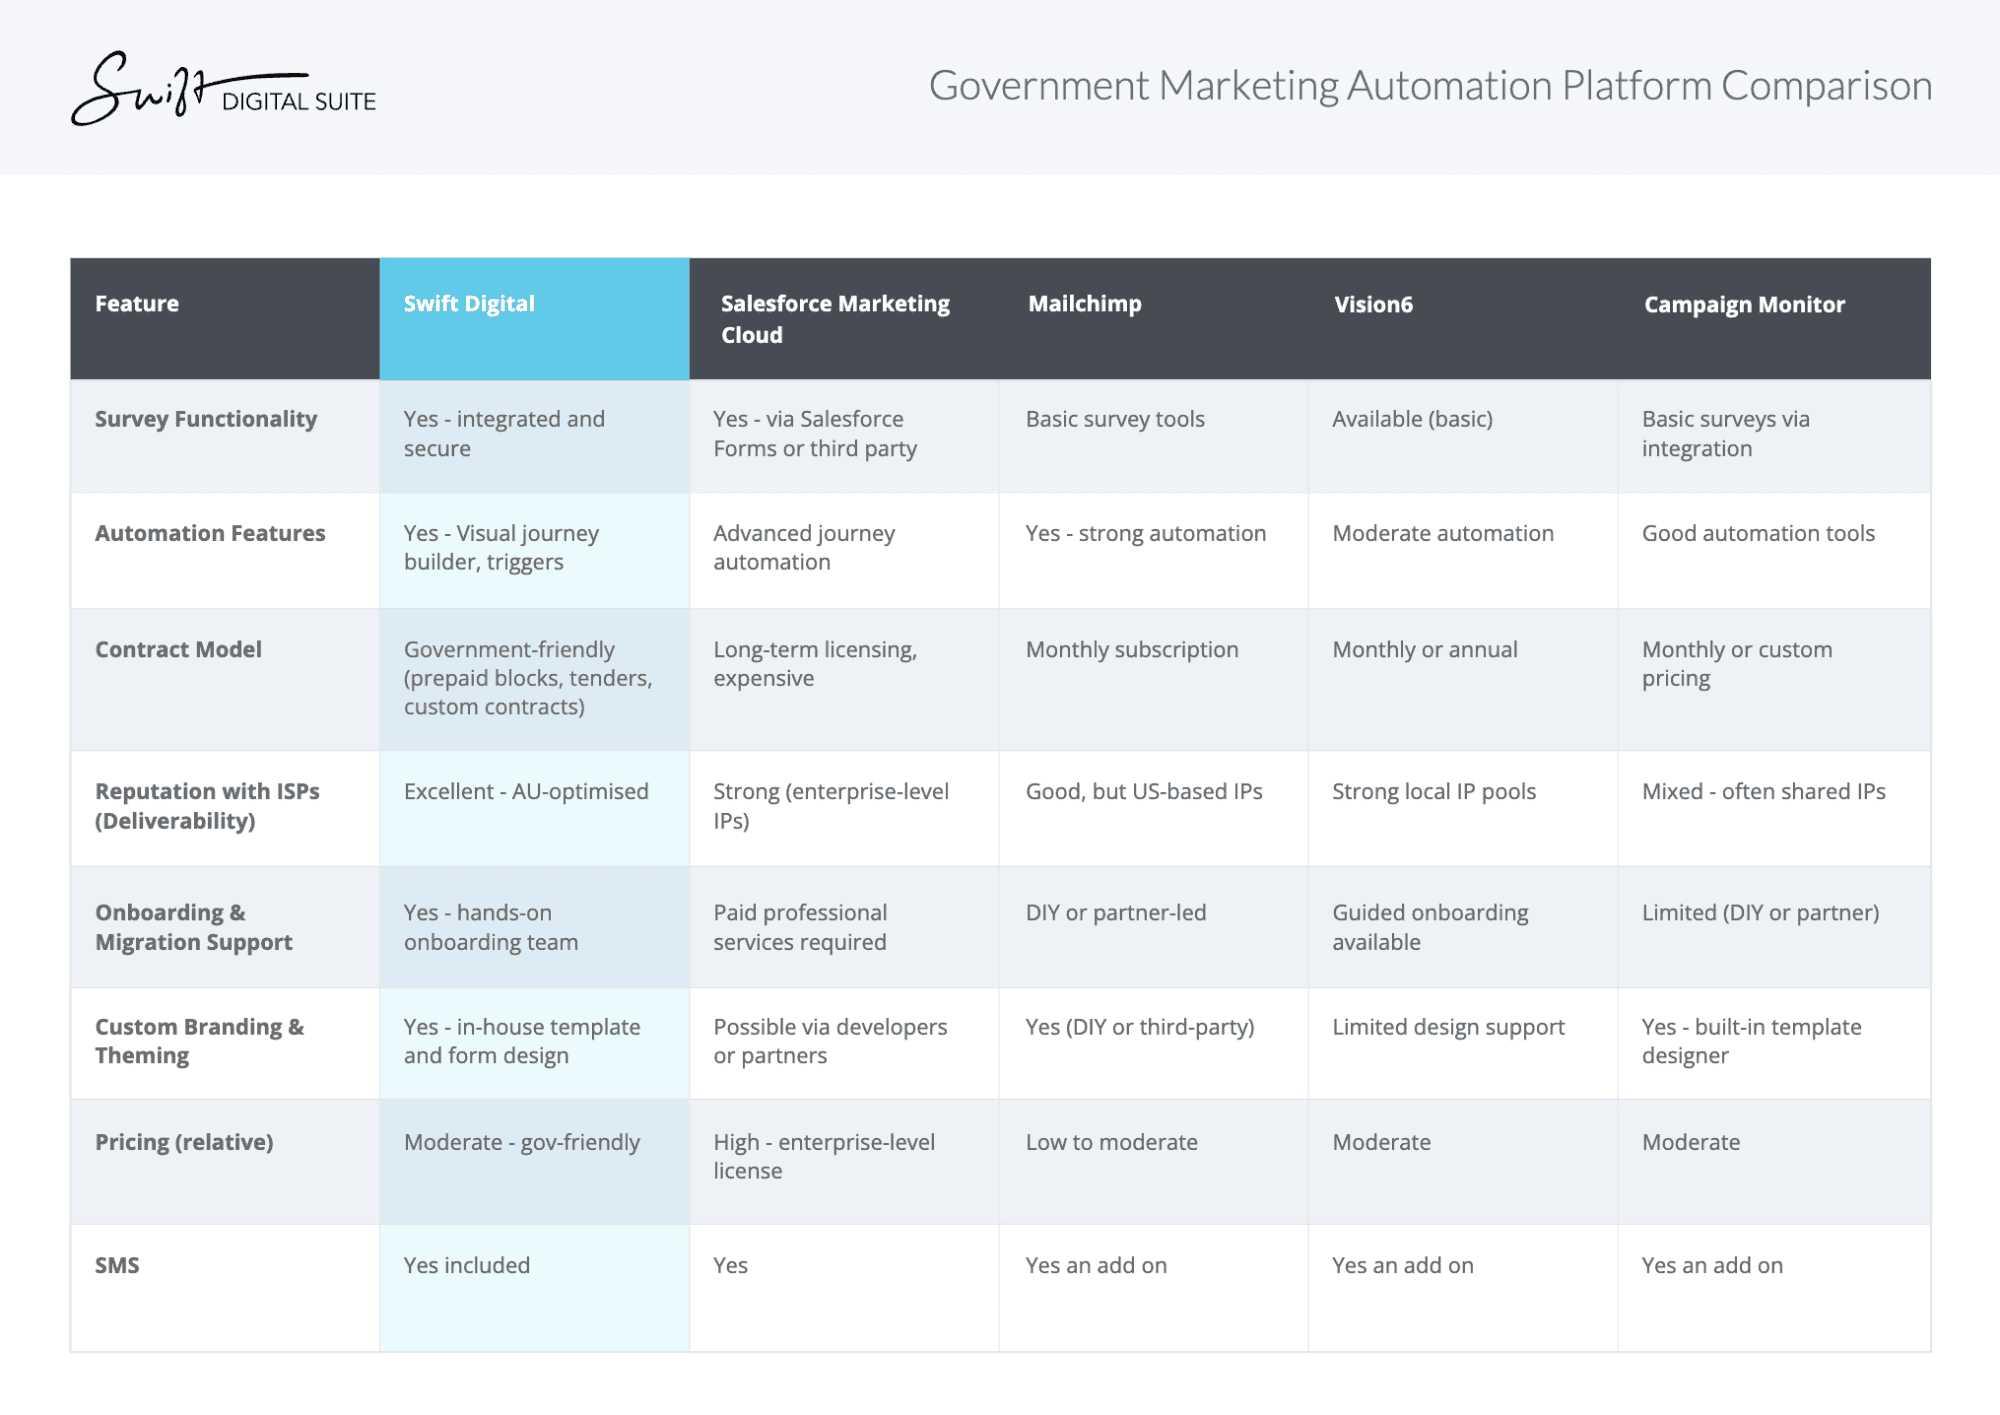Image resolution: width=2000 pixels, height=1415 pixels.
Task: Click Onboarding & Migration Support label
Action: click(x=193, y=927)
